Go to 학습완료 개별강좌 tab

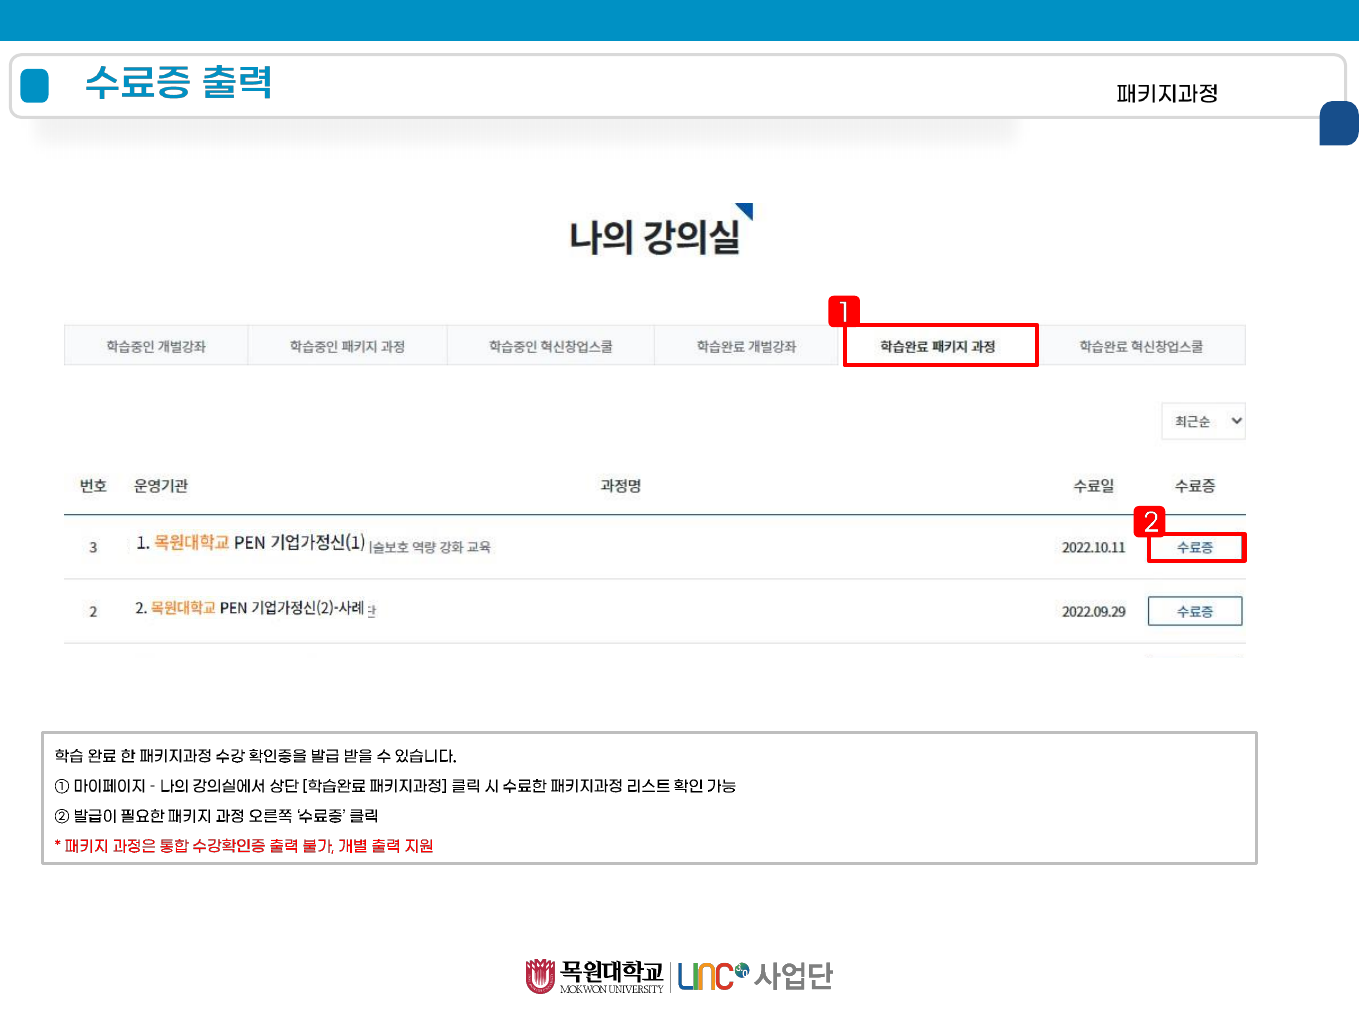(746, 346)
